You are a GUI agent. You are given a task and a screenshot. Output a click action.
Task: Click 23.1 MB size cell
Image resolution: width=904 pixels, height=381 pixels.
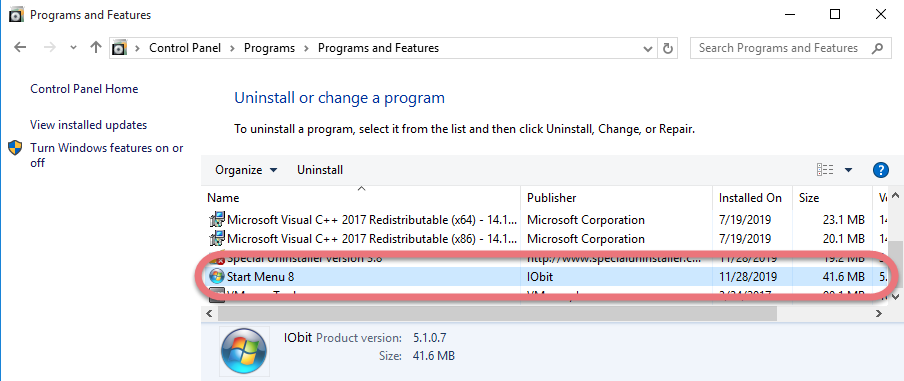[x=843, y=220]
